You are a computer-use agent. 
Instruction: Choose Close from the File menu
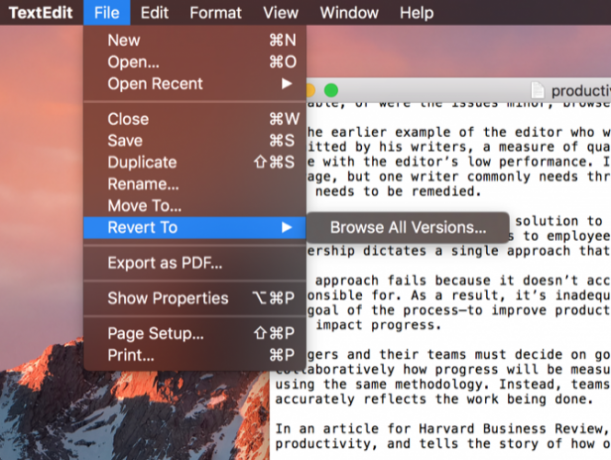pos(194,119)
